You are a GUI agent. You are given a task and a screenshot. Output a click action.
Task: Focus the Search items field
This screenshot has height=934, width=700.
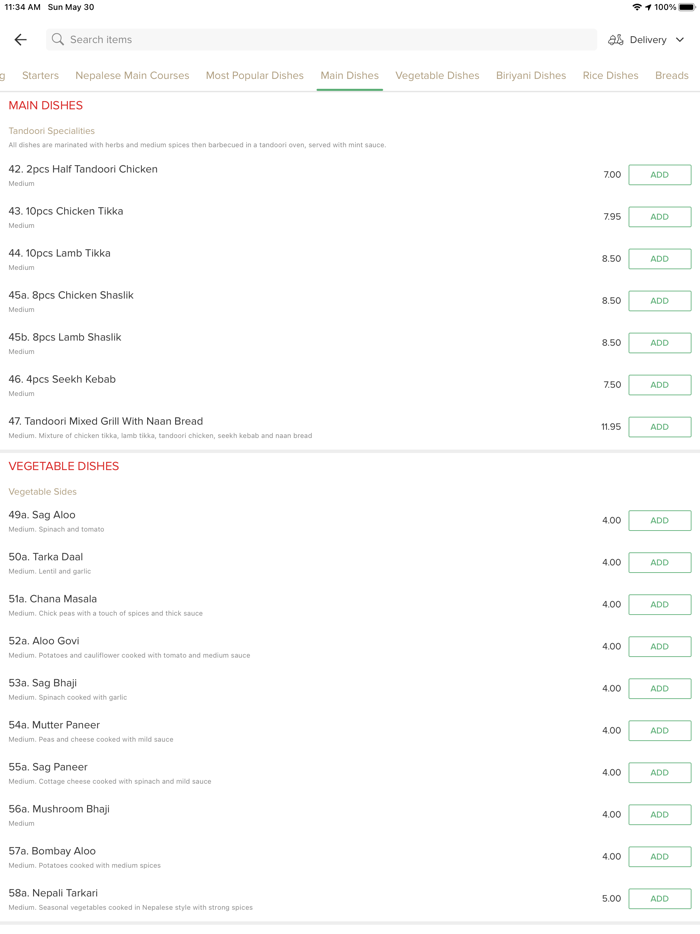(320, 40)
